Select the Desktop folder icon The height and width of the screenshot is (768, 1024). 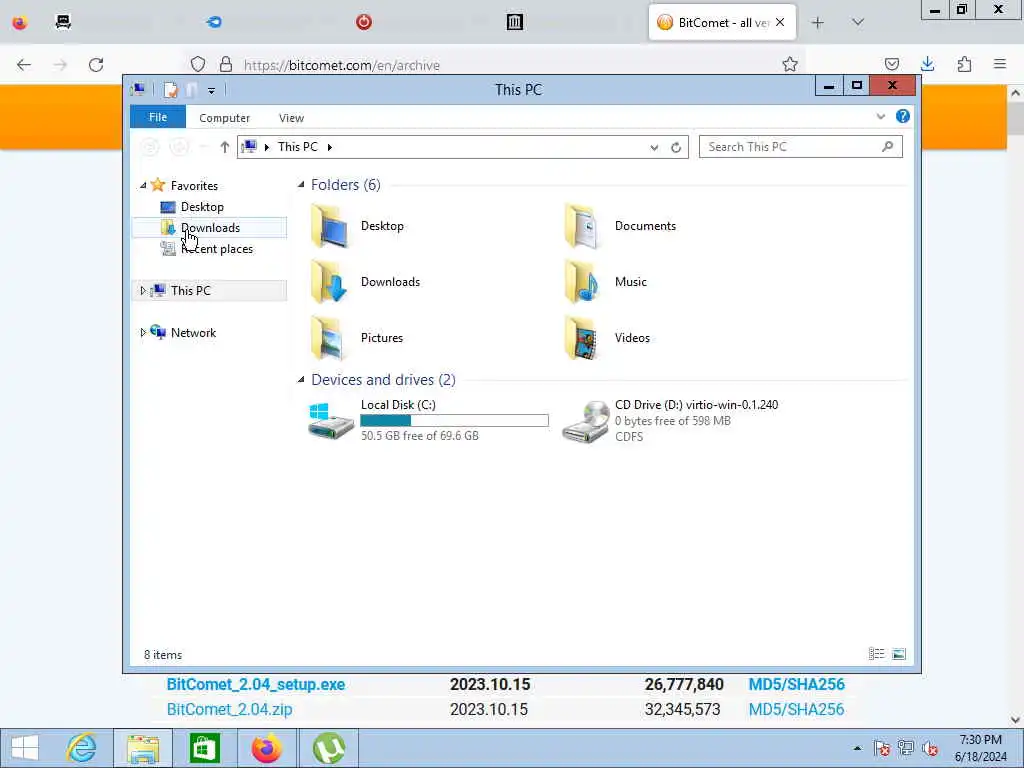(x=331, y=226)
